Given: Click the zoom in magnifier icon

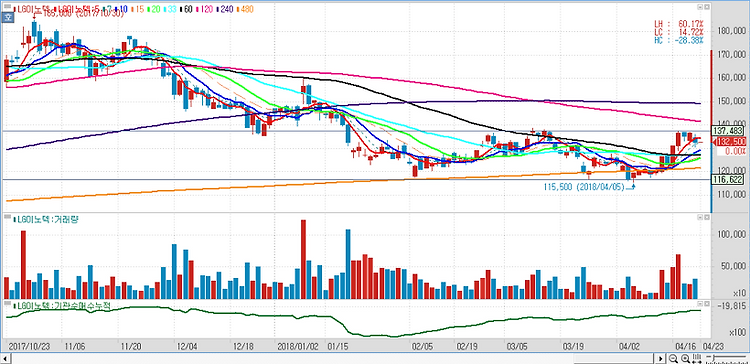Looking at the screenshot, I should click(x=685, y=358).
